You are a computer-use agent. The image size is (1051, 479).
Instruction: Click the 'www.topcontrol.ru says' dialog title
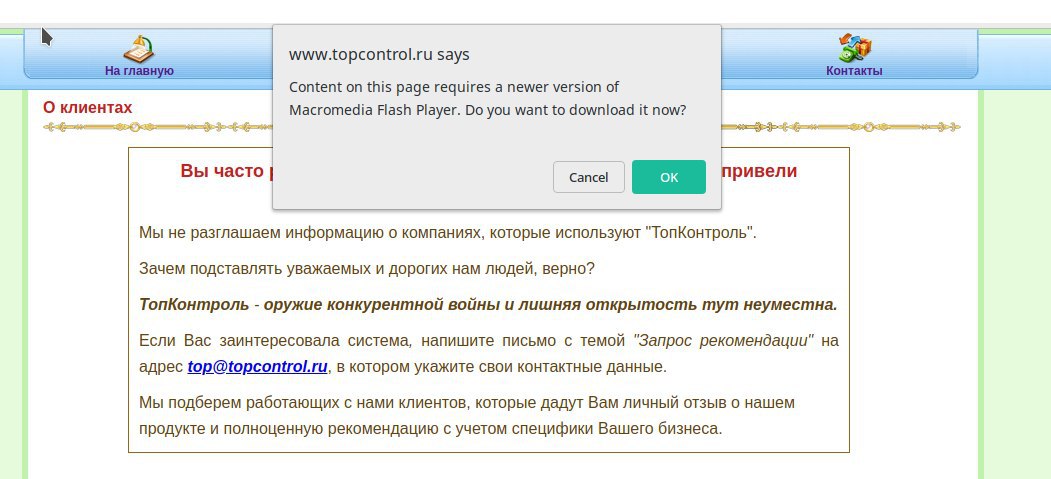pyautogui.click(x=379, y=54)
